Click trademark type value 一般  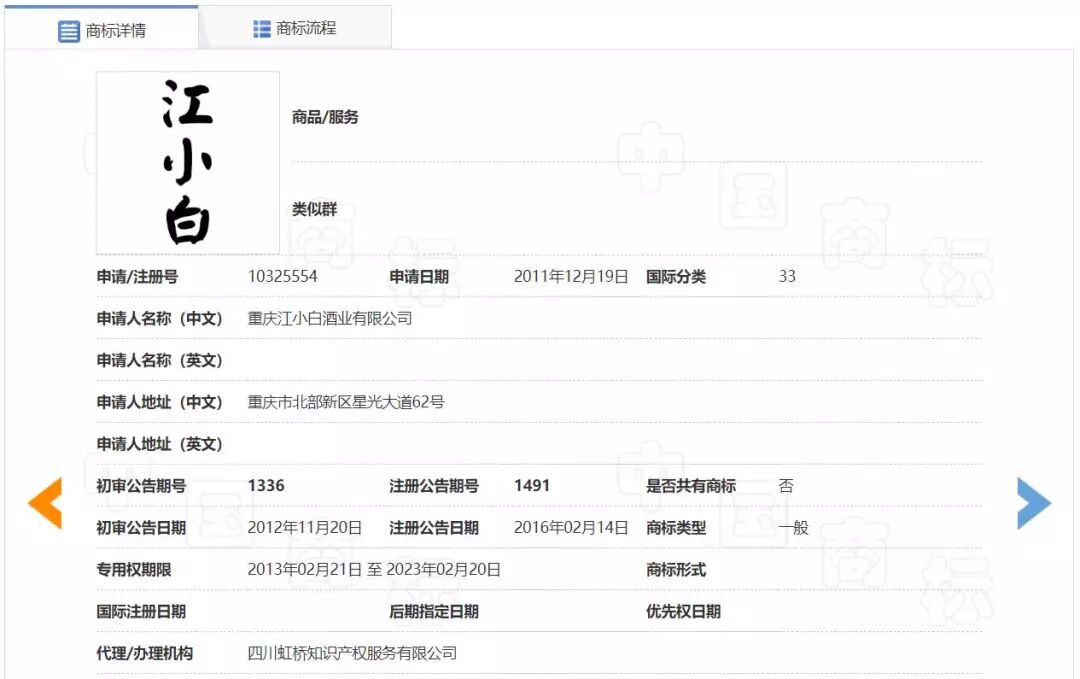pos(793,527)
